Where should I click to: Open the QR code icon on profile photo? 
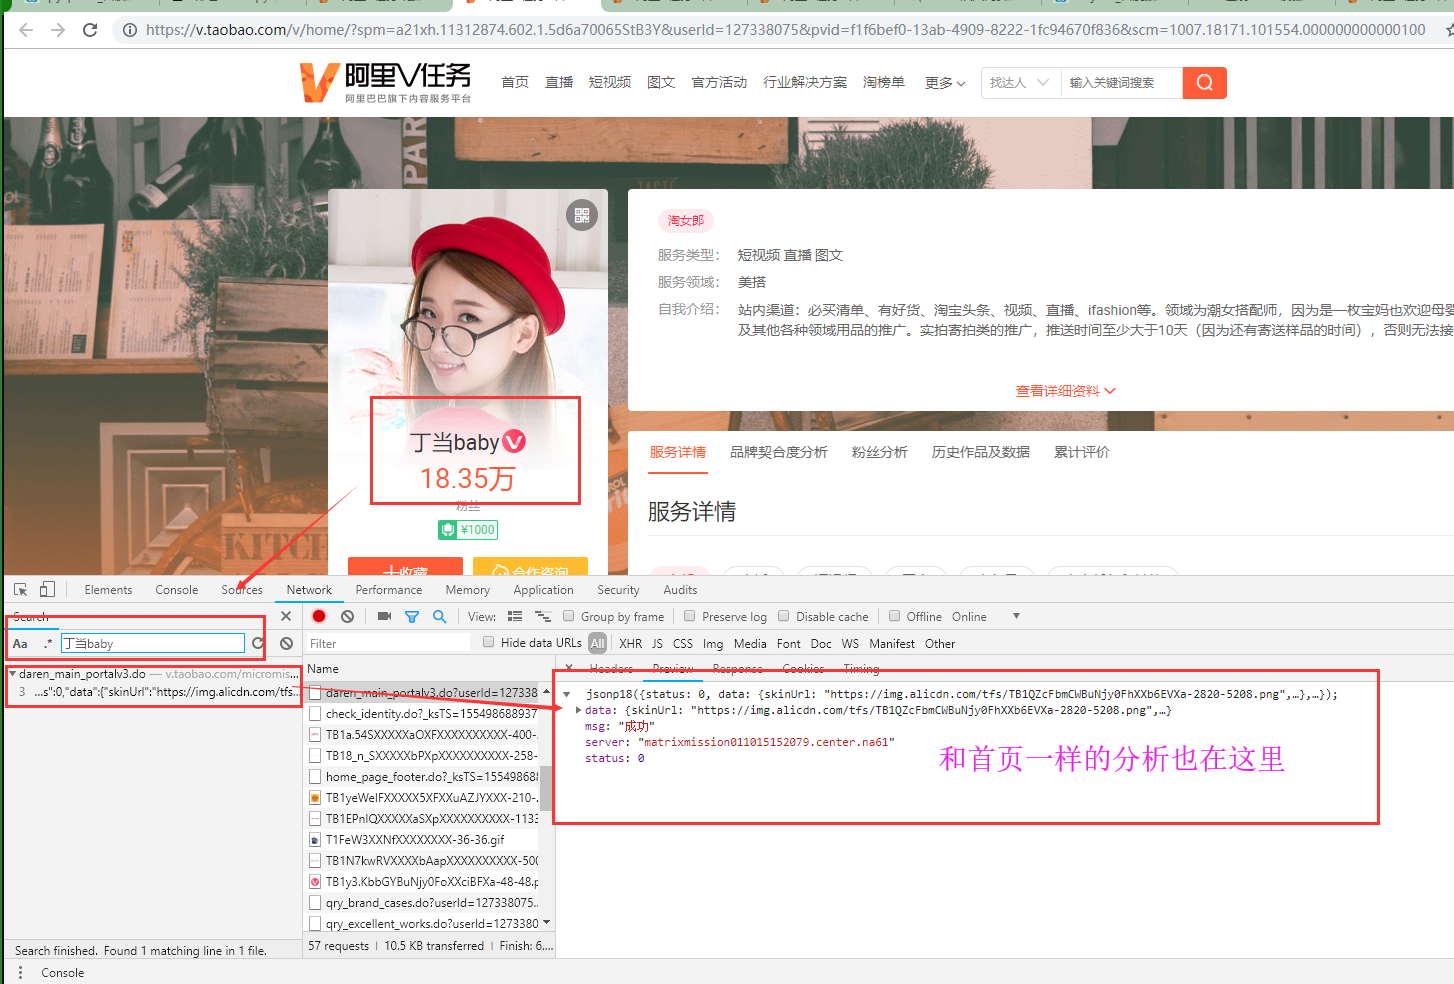pyautogui.click(x=582, y=215)
